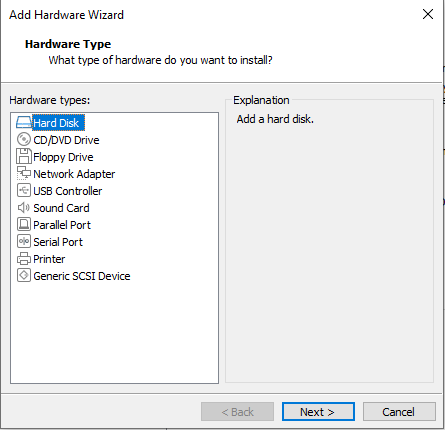Image resolution: width=445 pixels, height=430 pixels.
Task: Click the Printer icon
Action: [24, 259]
